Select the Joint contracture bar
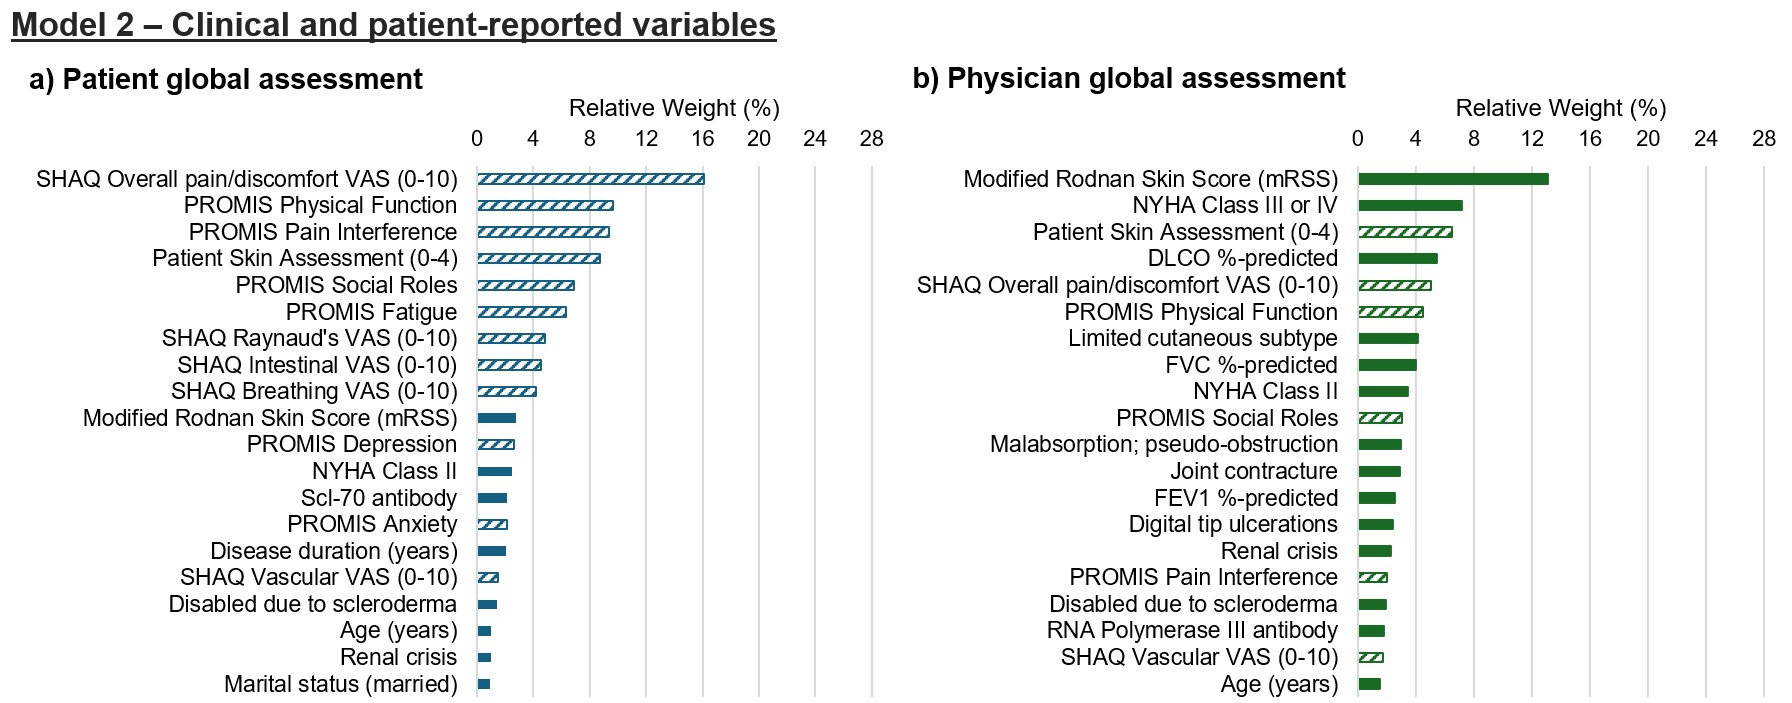 tap(1379, 471)
